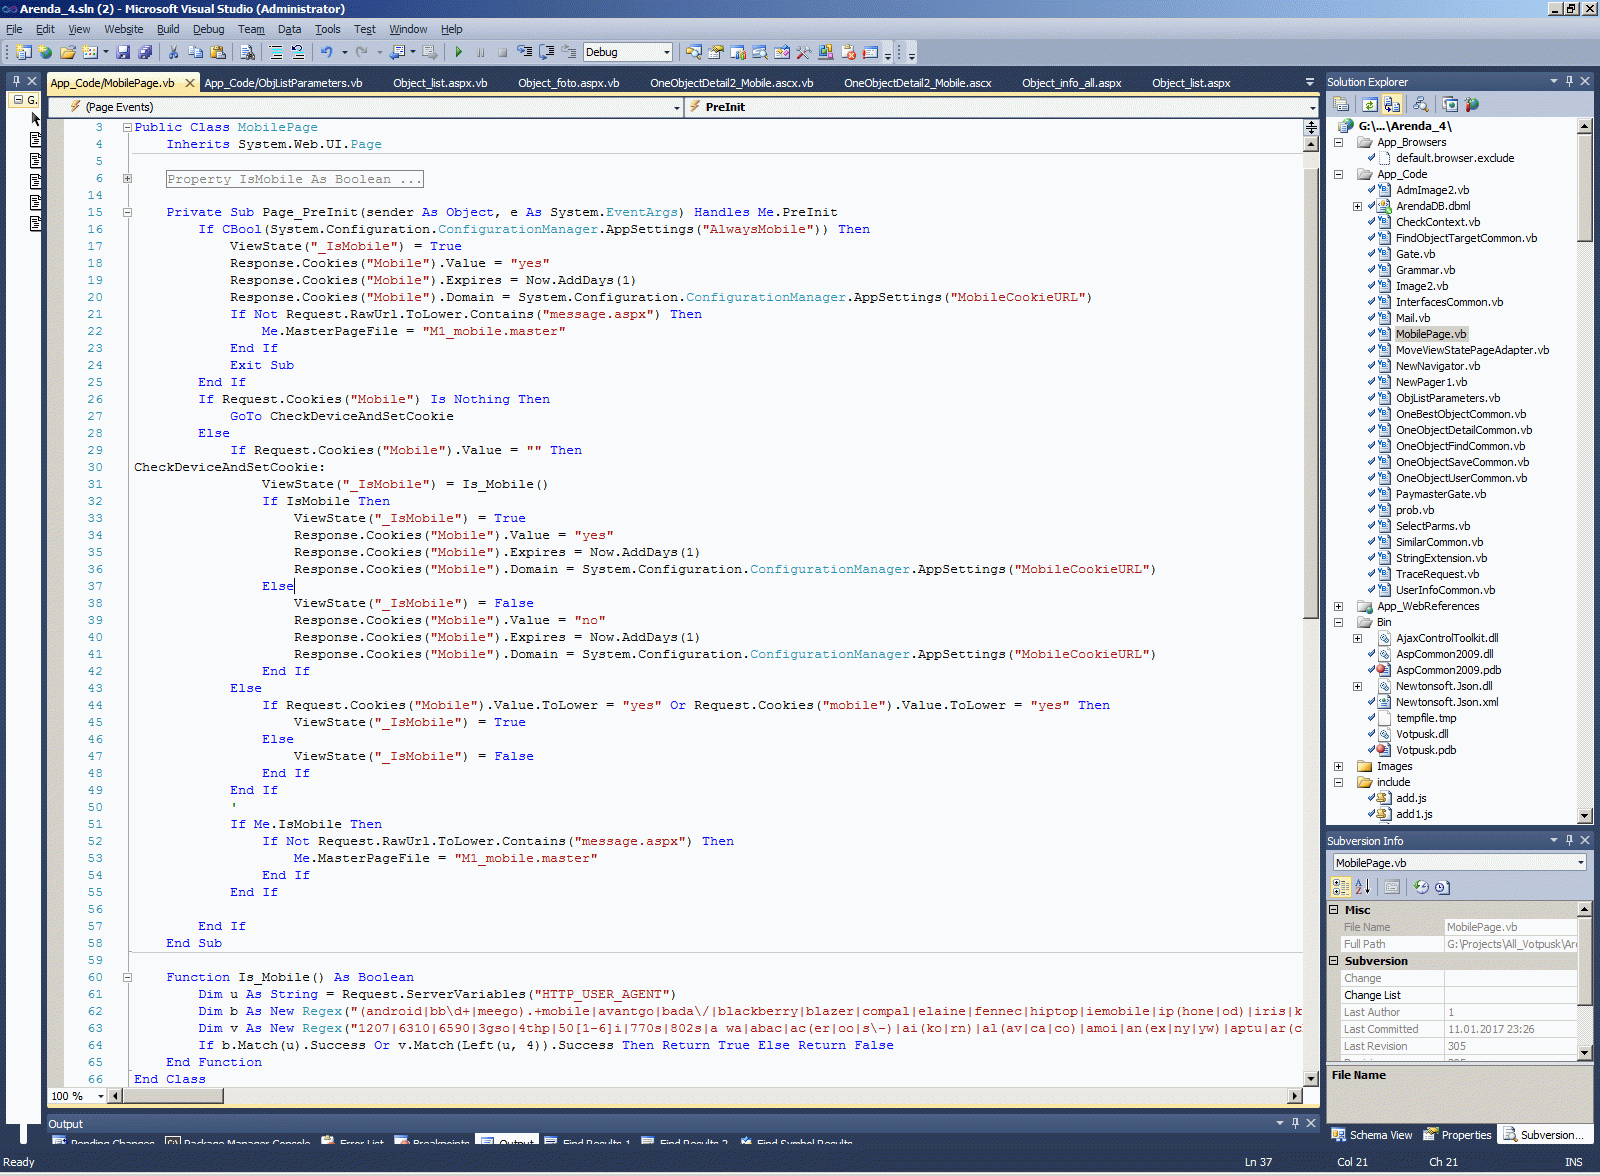Collapse the App_Code folder in tree
Image resolution: width=1600 pixels, height=1176 pixels.
(1338, 174)
